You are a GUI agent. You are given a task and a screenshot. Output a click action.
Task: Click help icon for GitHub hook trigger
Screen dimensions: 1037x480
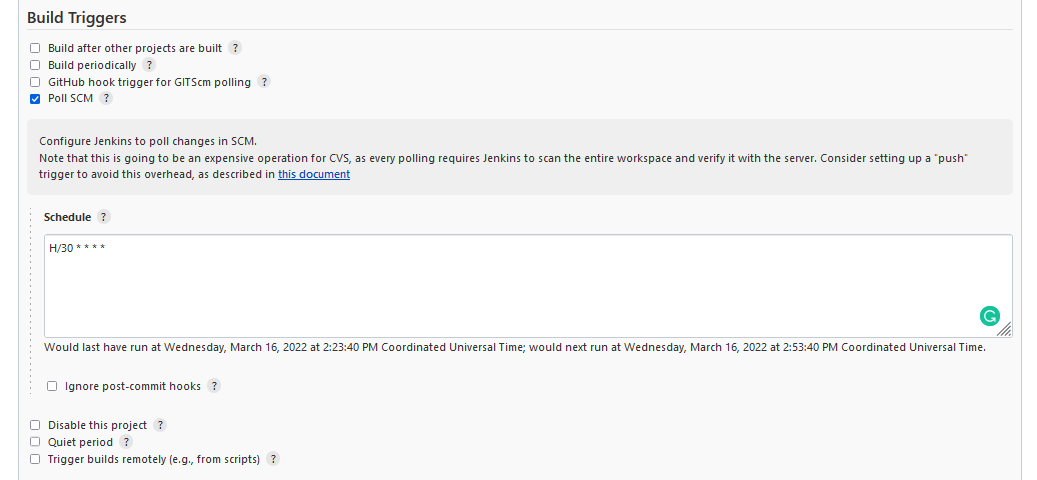(264, 82)
